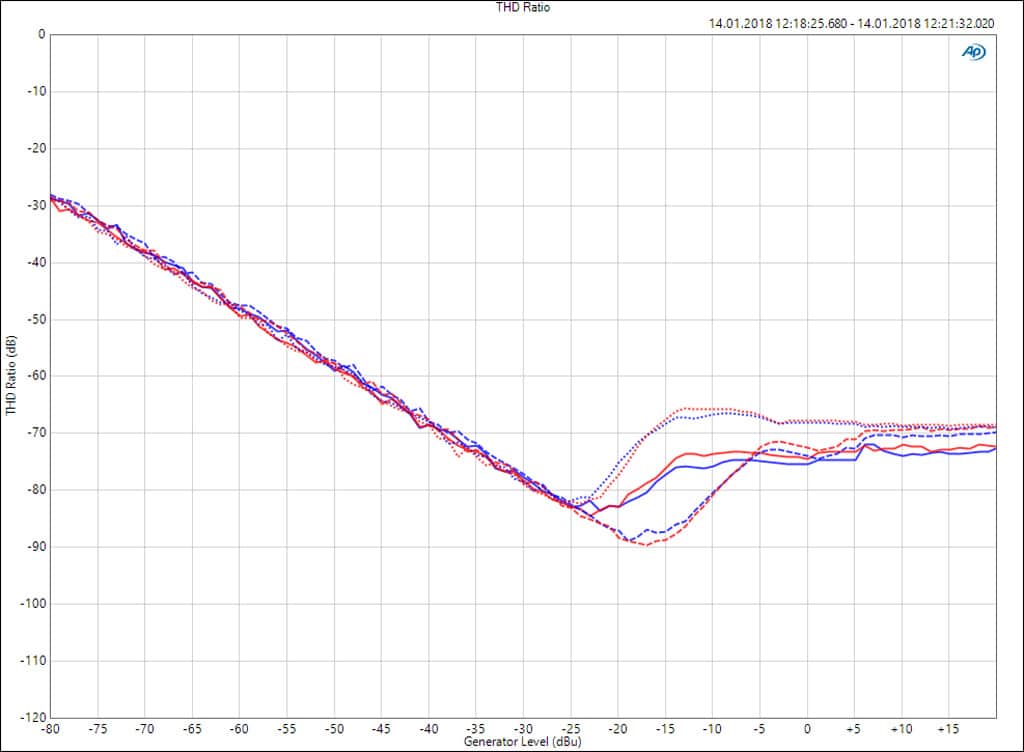The image size is (1024, 752).
Task: Click the +15 tick on the horizontal axis
Action: pos(949,729)
